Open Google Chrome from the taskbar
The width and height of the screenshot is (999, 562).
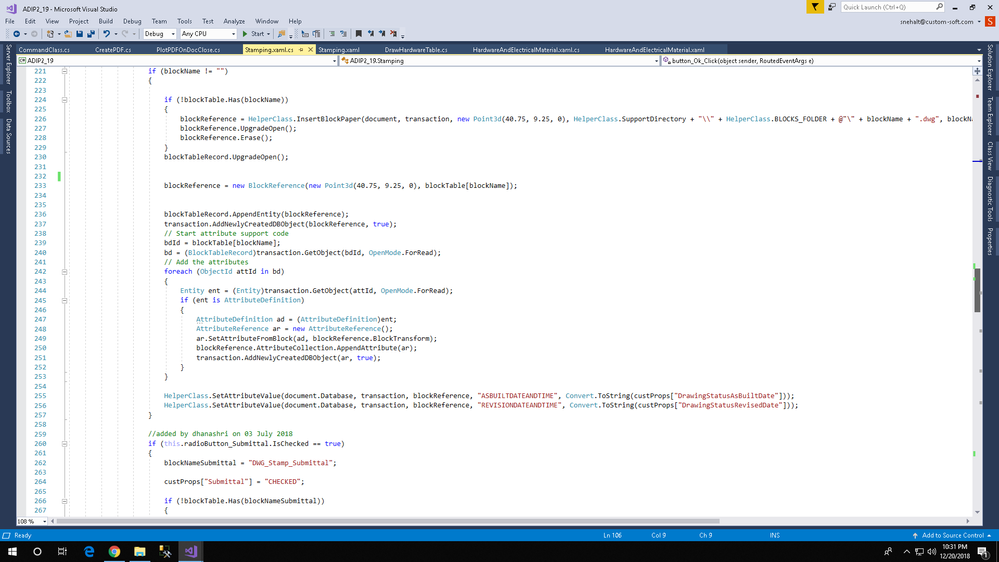(114, 551)
